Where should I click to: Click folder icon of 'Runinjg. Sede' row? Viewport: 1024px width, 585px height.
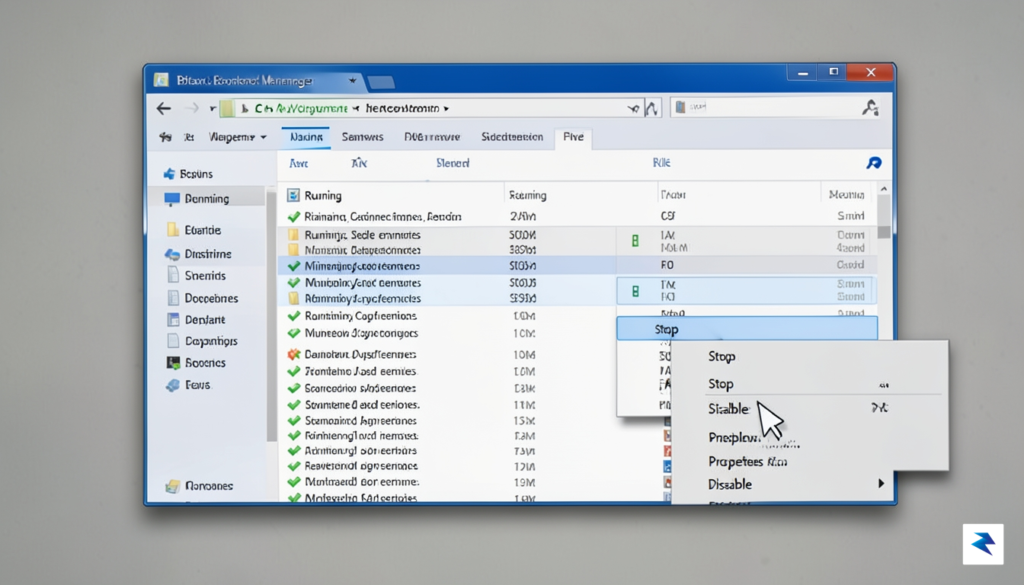coord(294,235)
